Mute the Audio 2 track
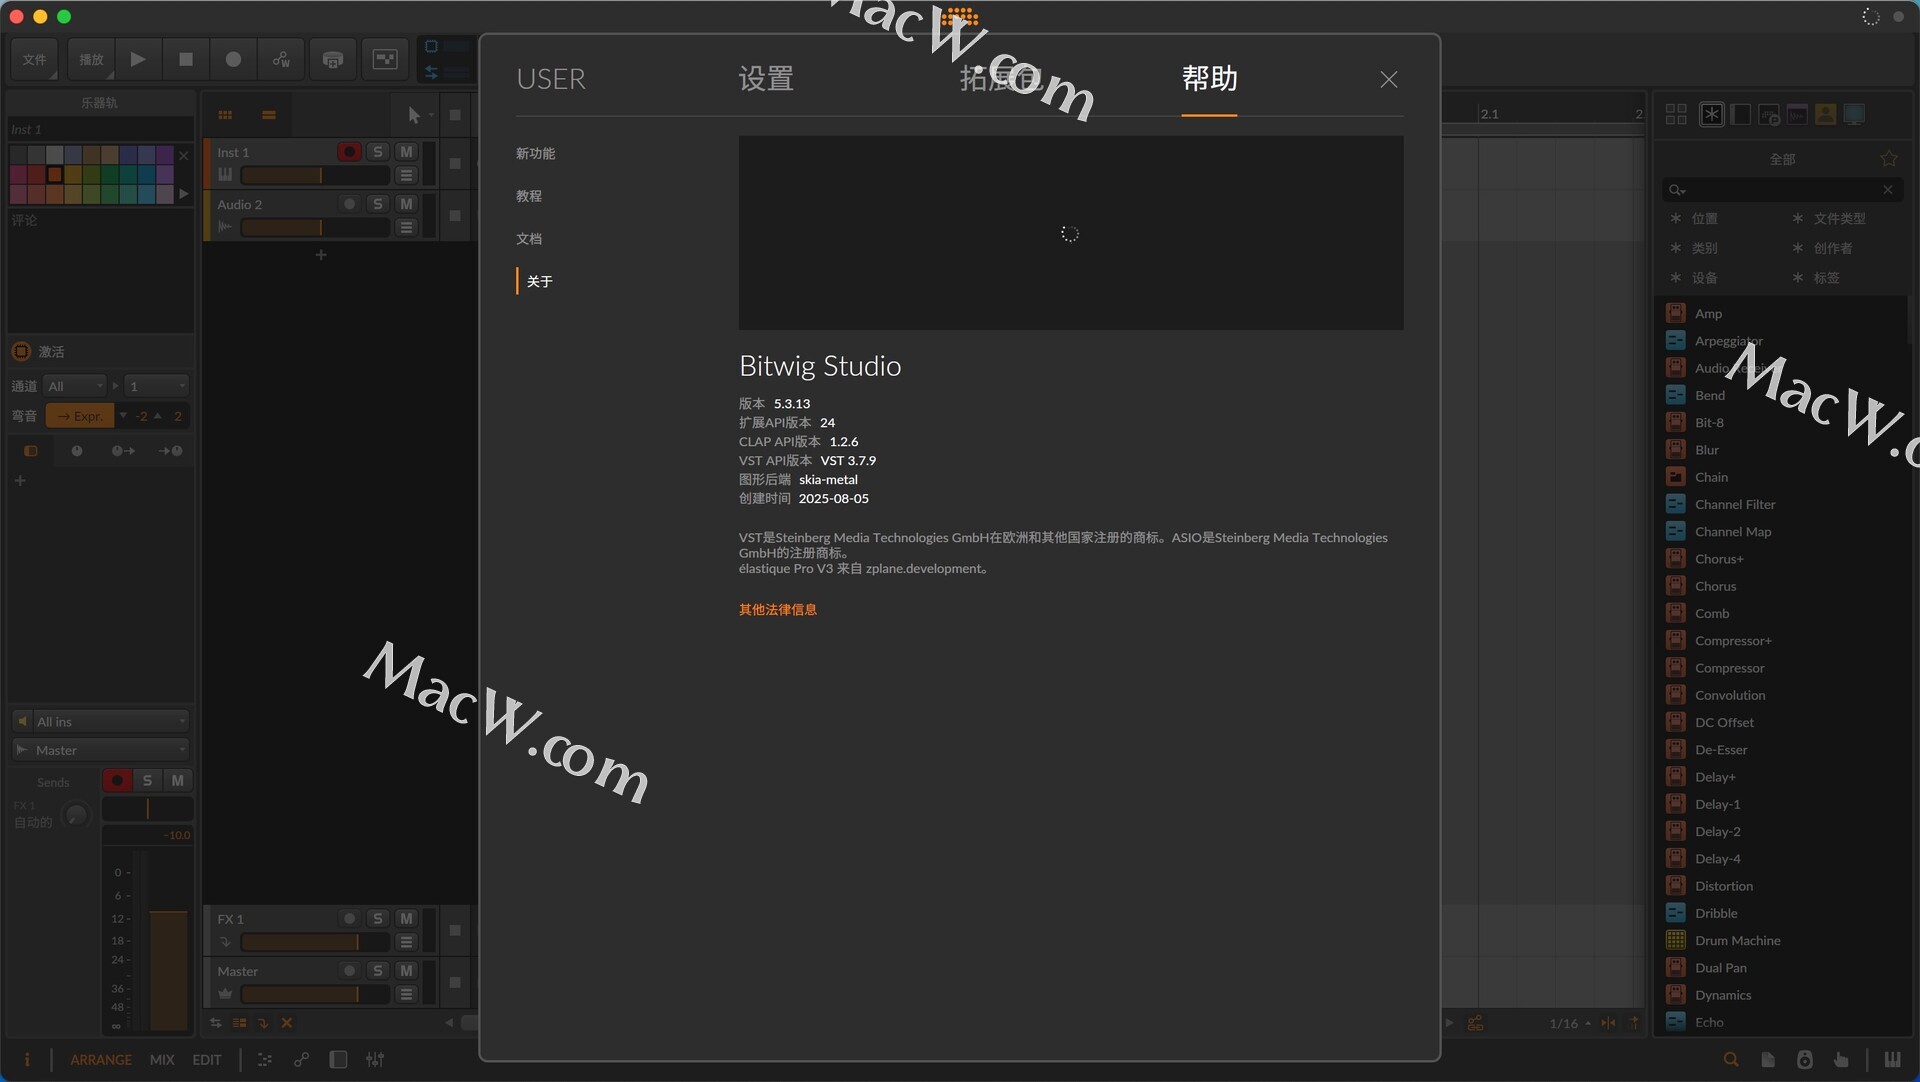This screenshot has width=1920, height=1082. tap(406, 204)
